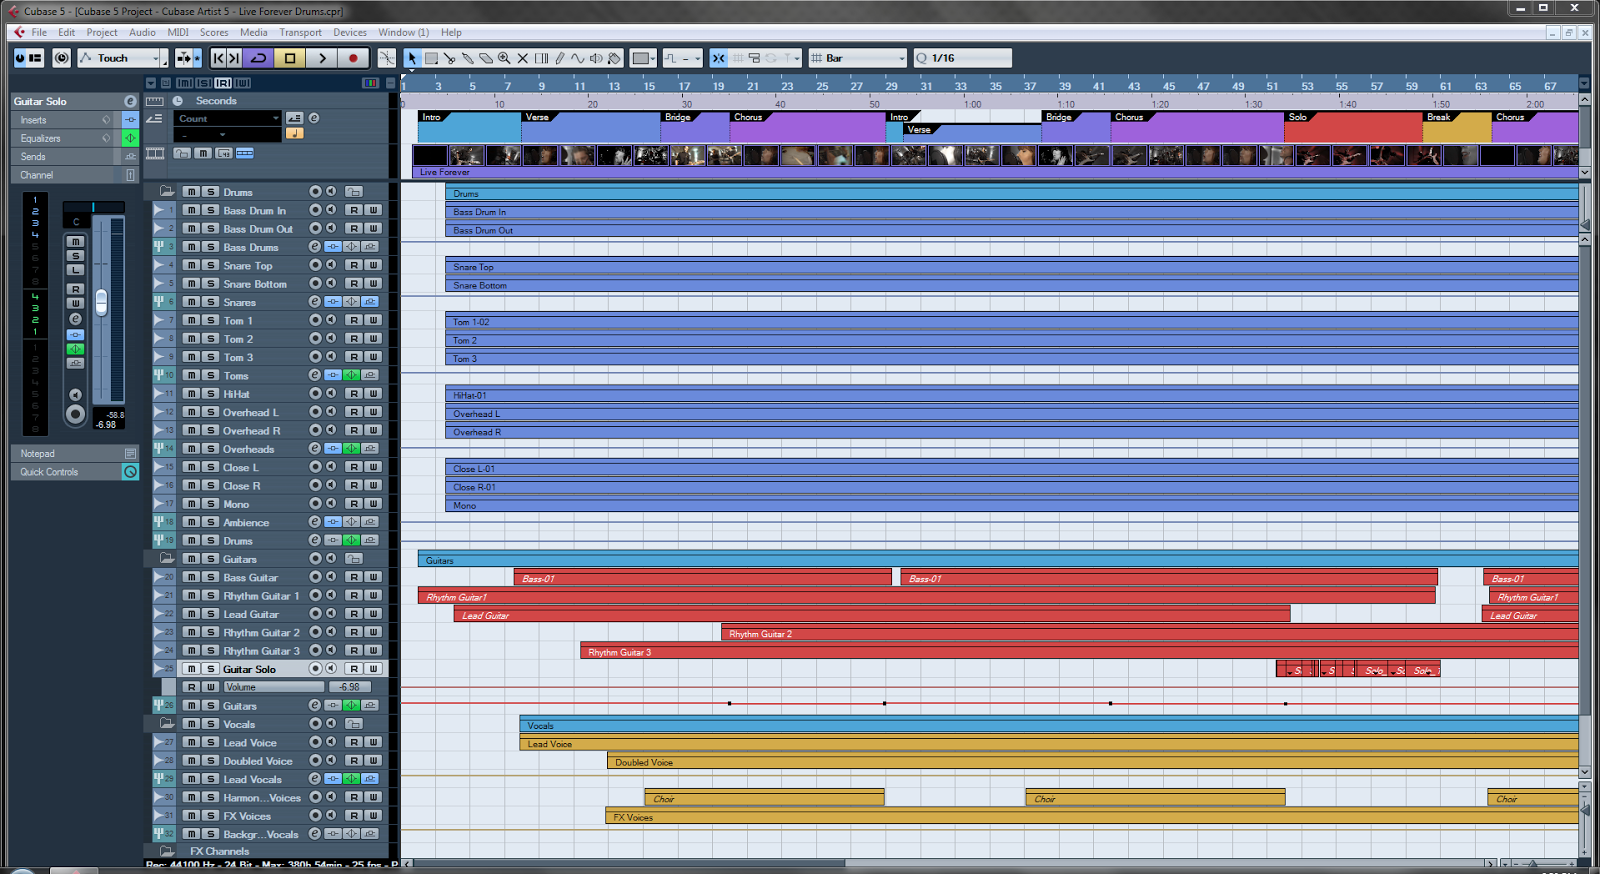The width and height of the screenshot is (1600, 874).
Task: Record-enable the HiHat track
Action: [x=316, y=393]
